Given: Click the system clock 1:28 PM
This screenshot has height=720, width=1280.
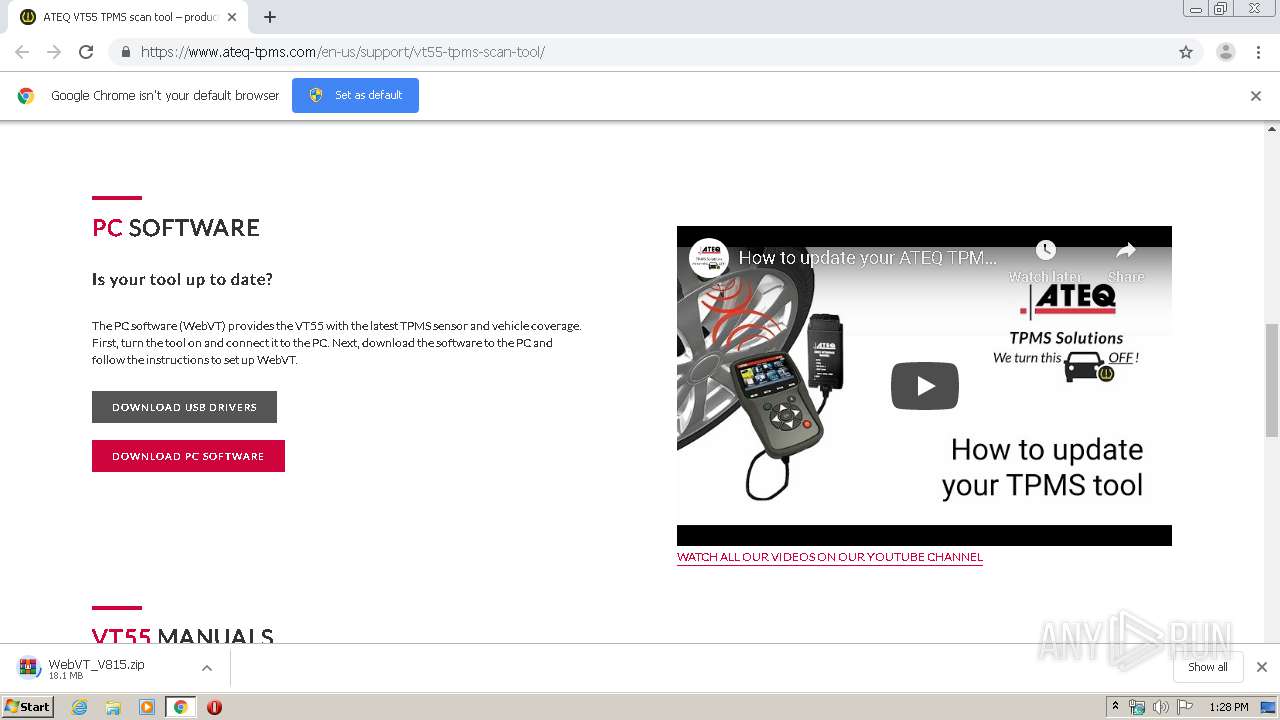Looking at the screenshot, I should [1229, 707].
